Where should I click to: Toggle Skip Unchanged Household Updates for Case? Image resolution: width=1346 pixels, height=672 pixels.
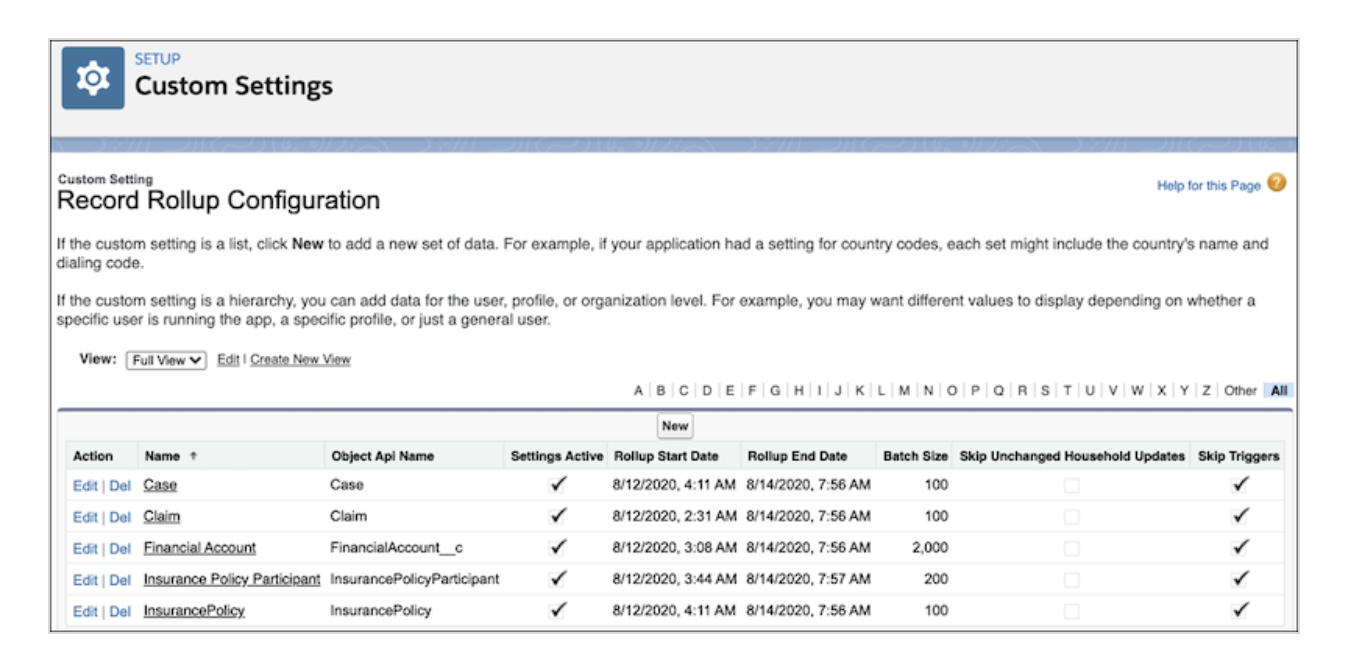(1071, 485)
